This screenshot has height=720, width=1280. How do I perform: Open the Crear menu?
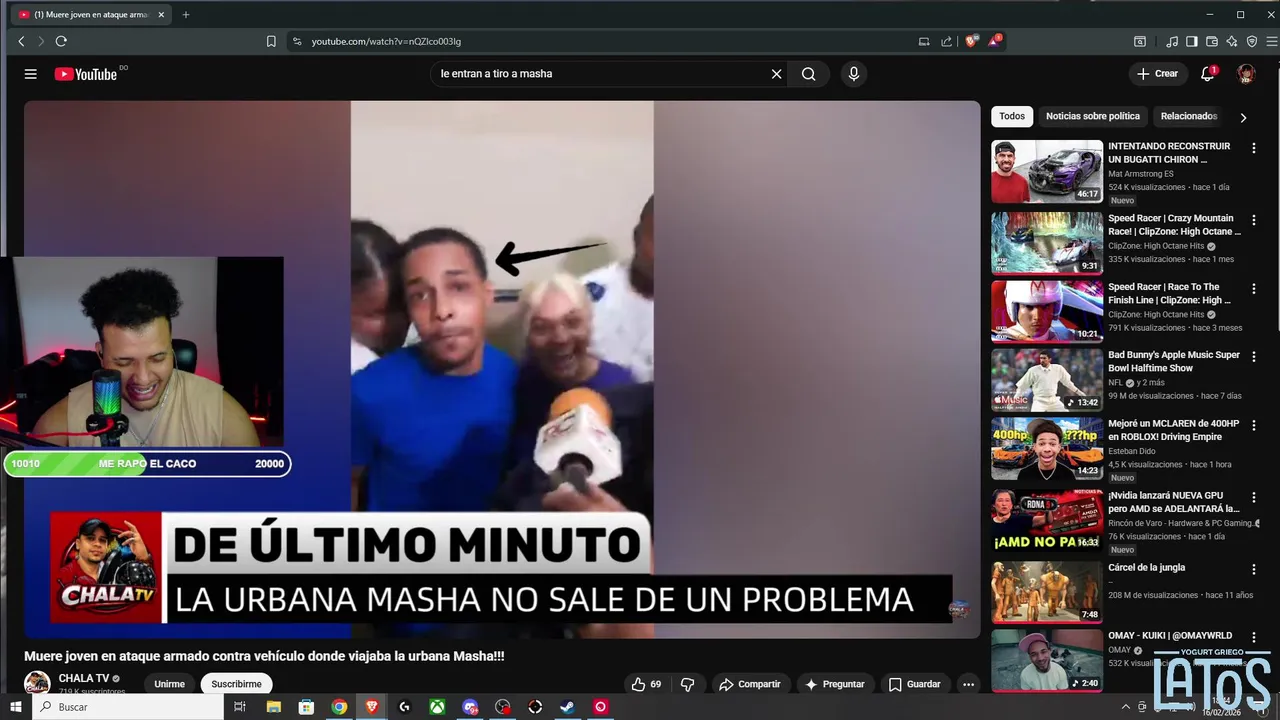1157,74
